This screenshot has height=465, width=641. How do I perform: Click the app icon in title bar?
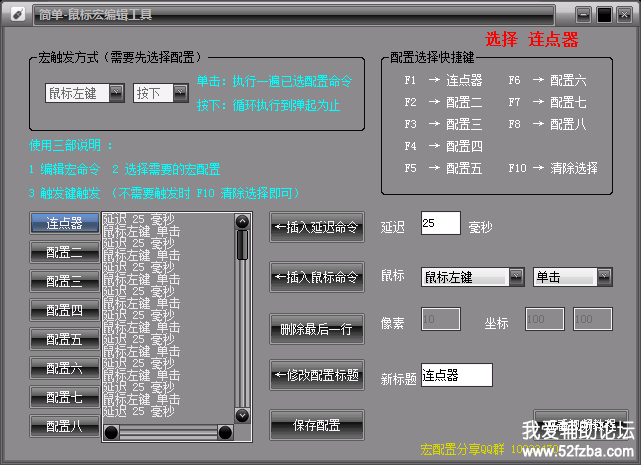click(18, 15)
